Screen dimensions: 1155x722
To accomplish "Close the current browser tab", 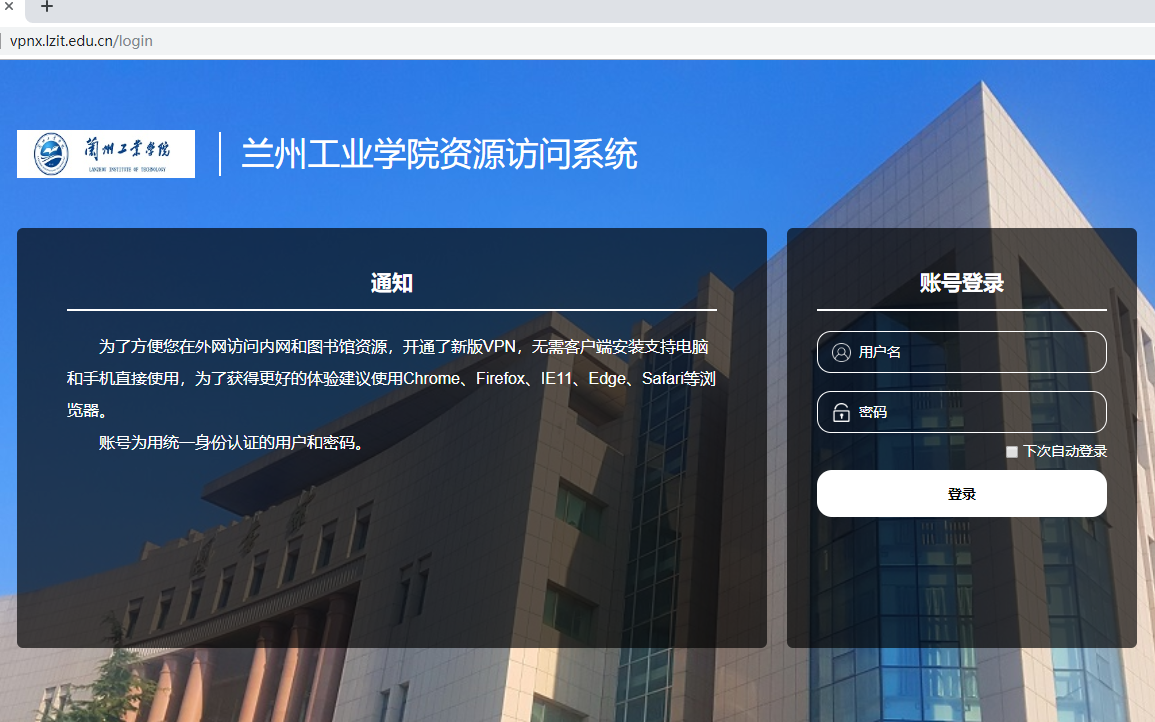I will click(7, 7).
